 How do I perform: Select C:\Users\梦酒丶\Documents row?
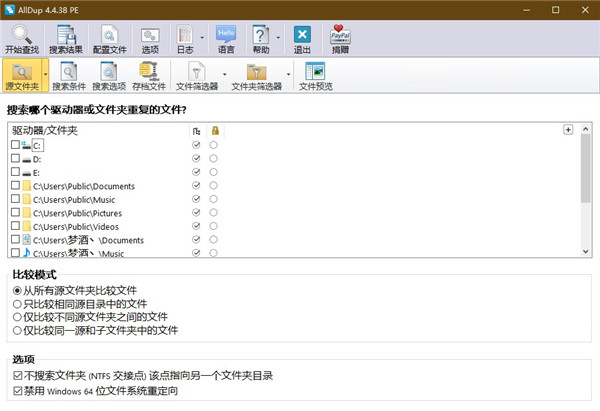(x=88, y=240)
